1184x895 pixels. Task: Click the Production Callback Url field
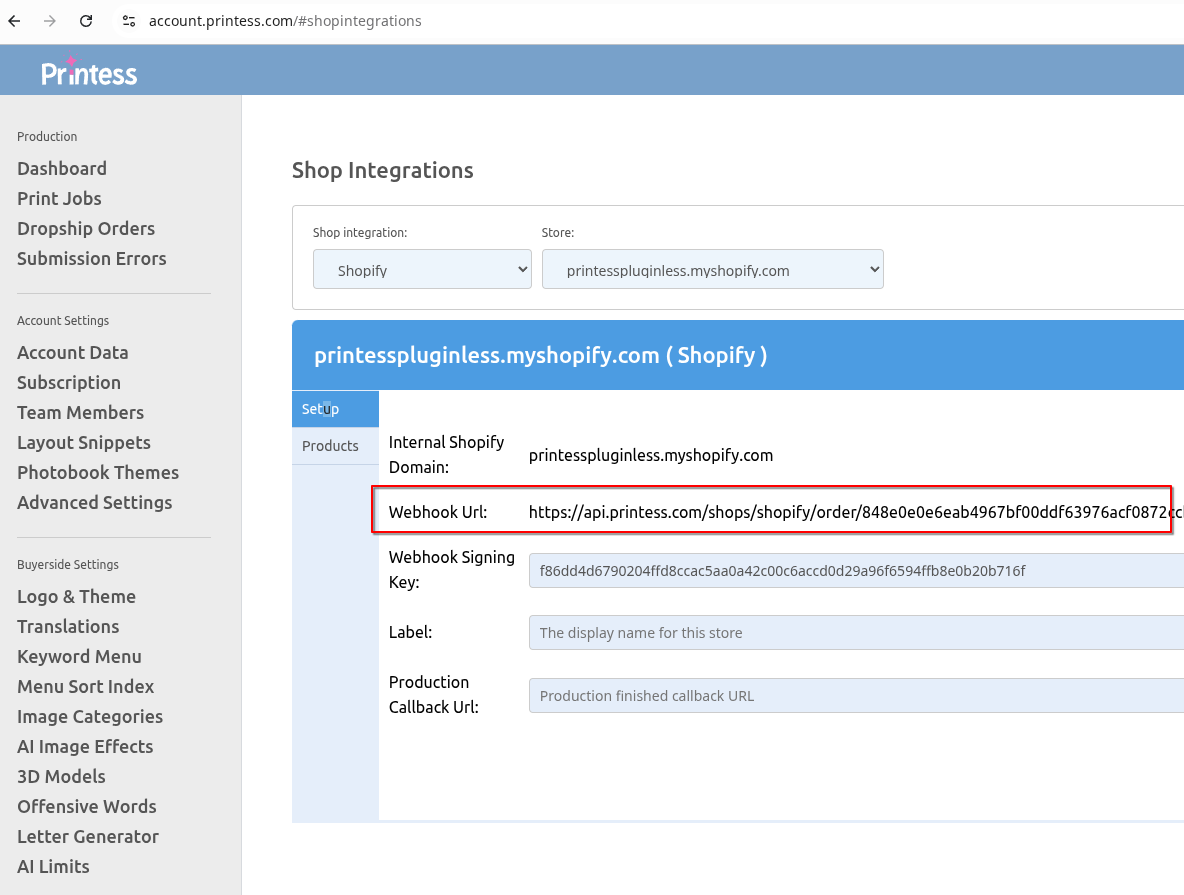coord(800,695)
